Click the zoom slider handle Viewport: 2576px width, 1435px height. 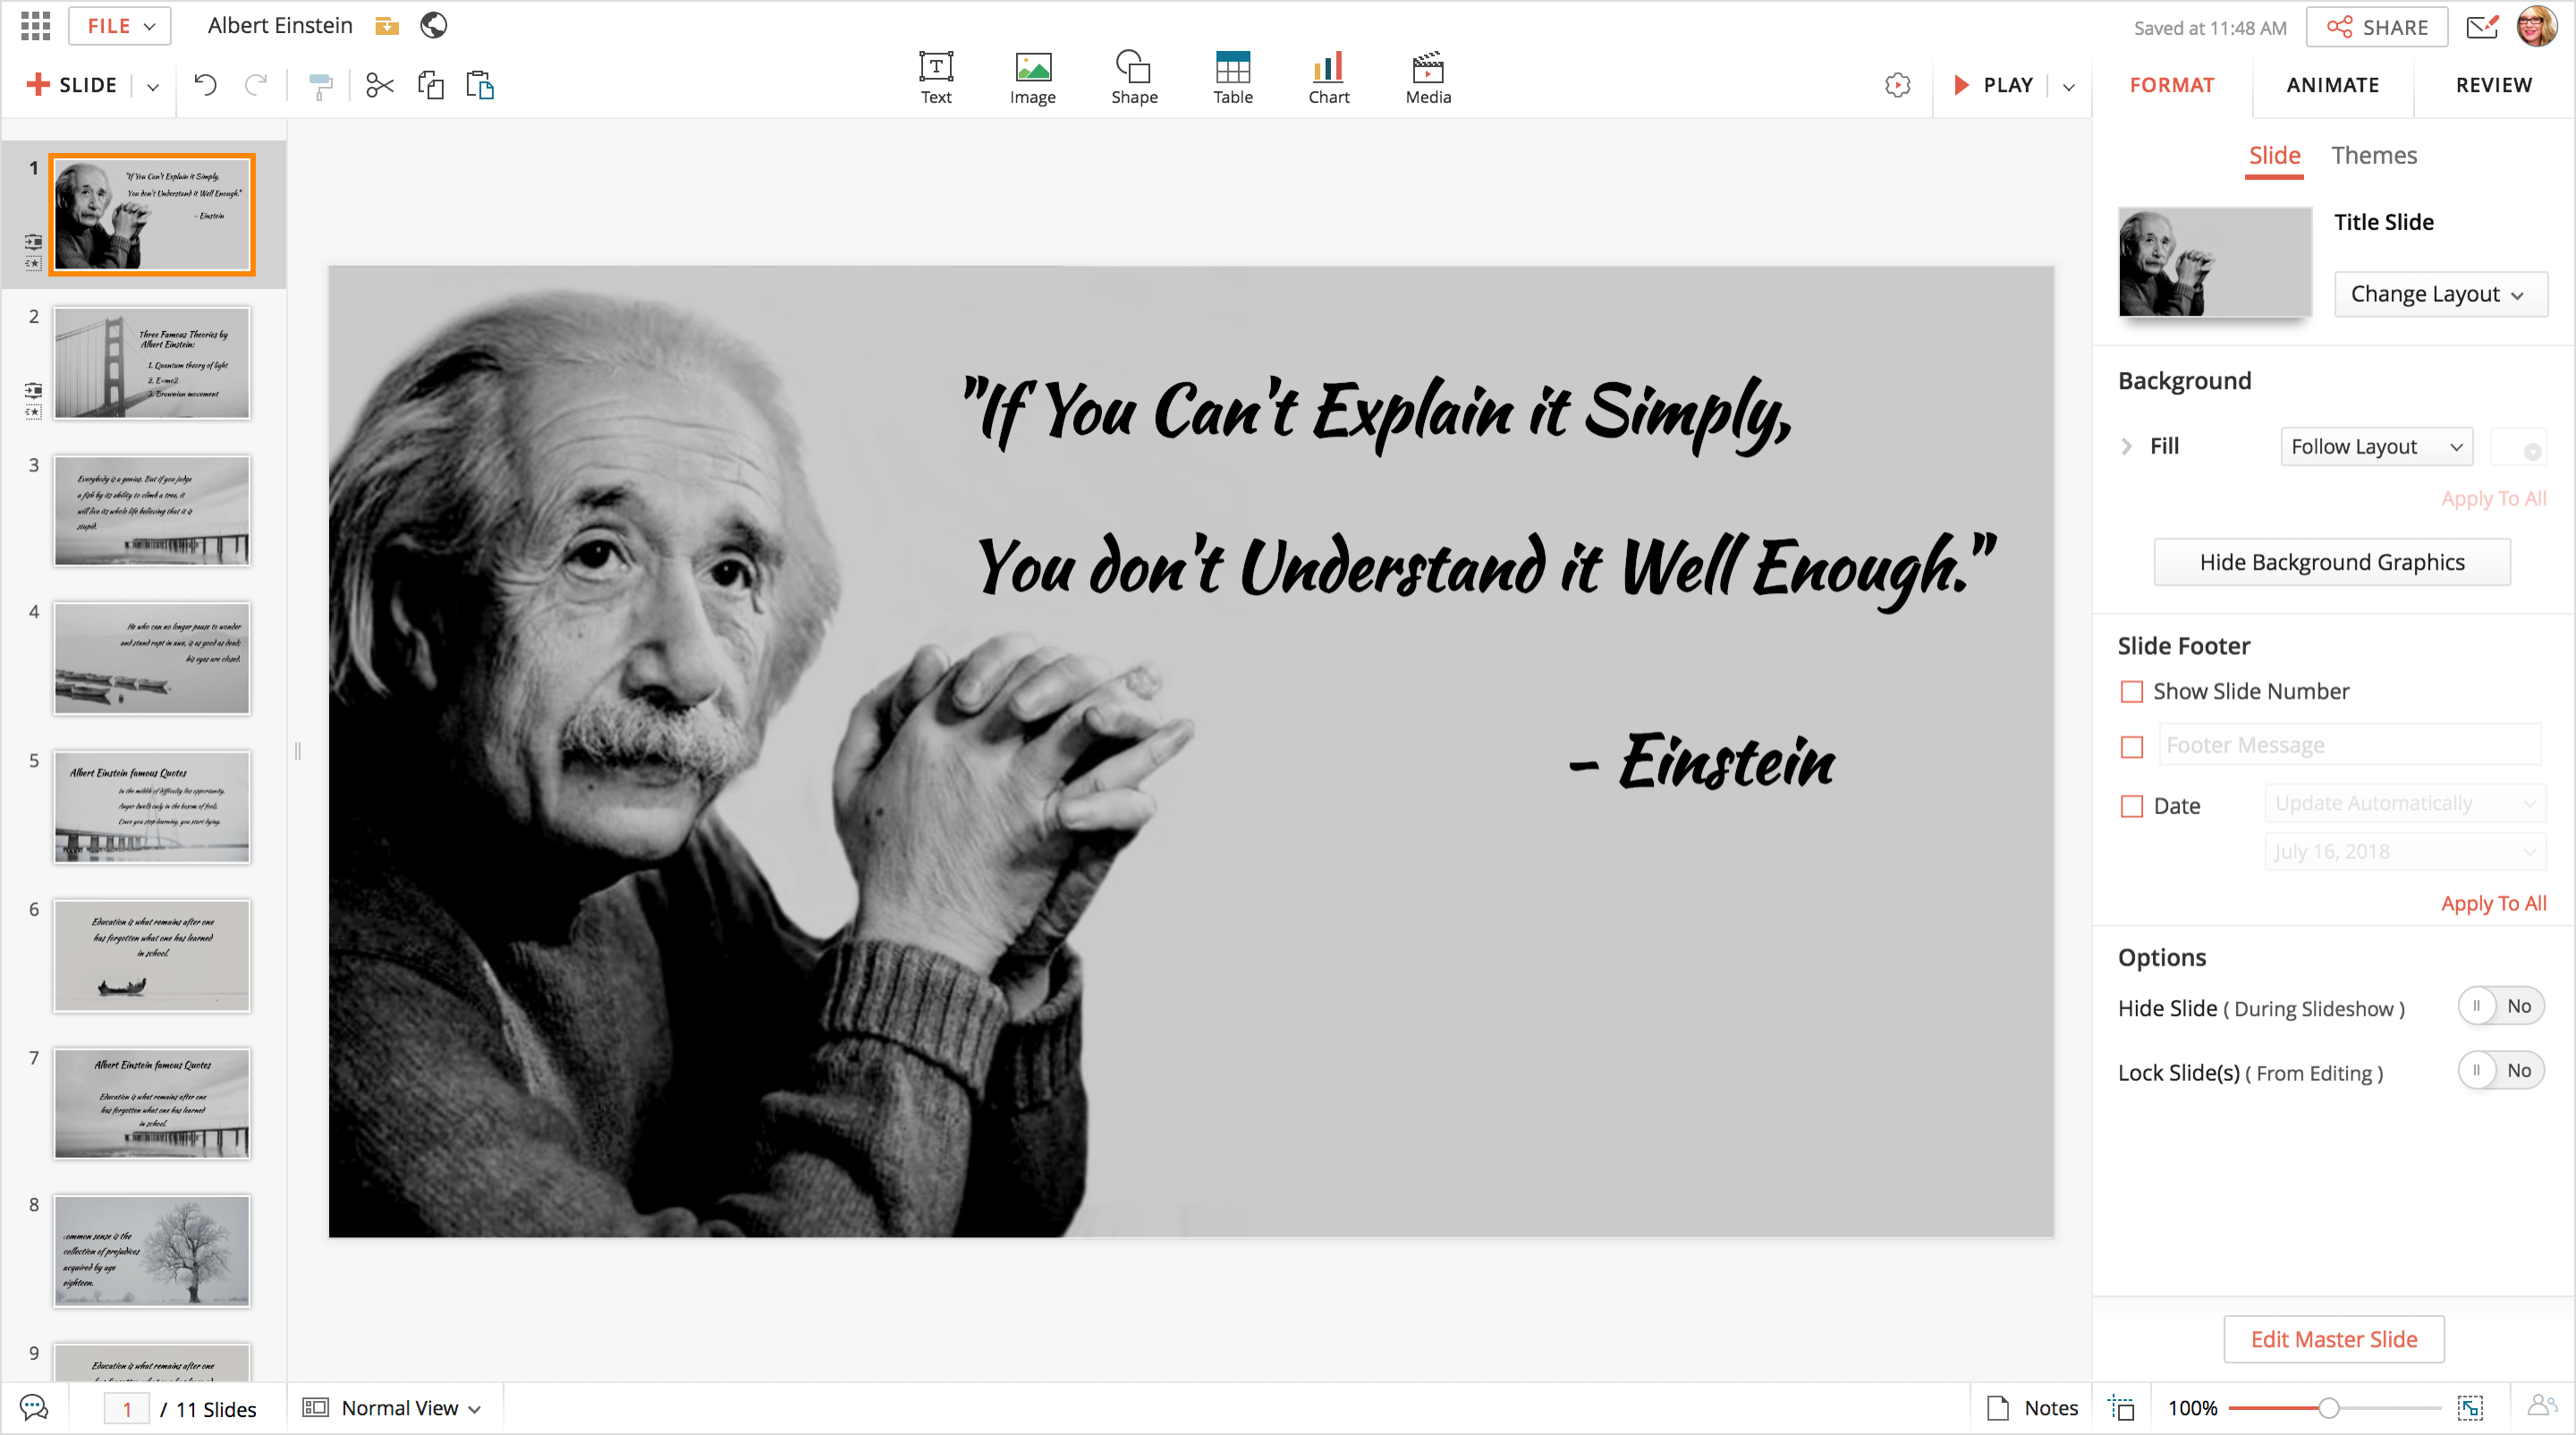coord(2328,1408)
